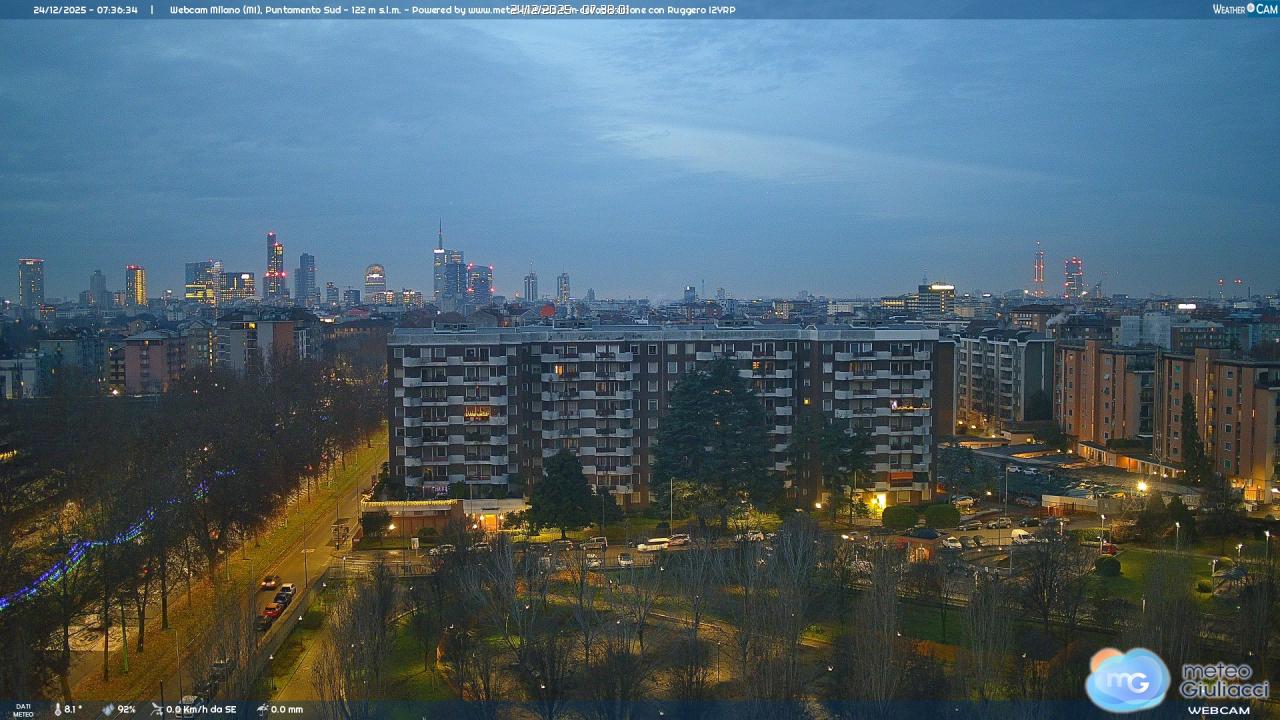This screenshot has width=1280, height=720.
Task: Click the 92% humidity value
Action: [126, 709]
